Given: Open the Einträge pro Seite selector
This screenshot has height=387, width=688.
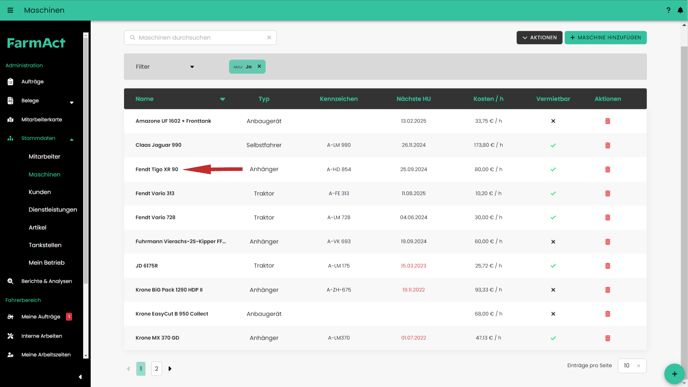Looking at the screenshot, I should [x=631, y=366].
